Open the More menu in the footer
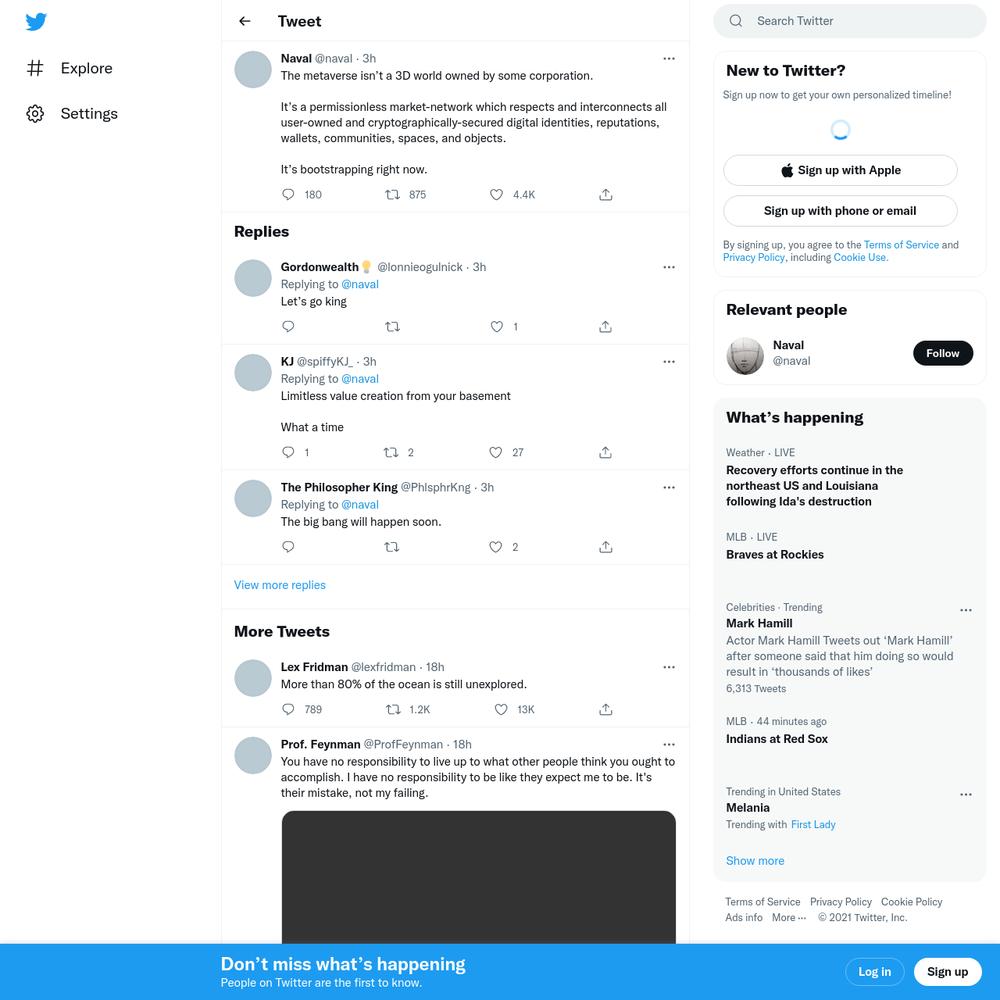Viewport: 1000px width, 1000px height. 789,917
